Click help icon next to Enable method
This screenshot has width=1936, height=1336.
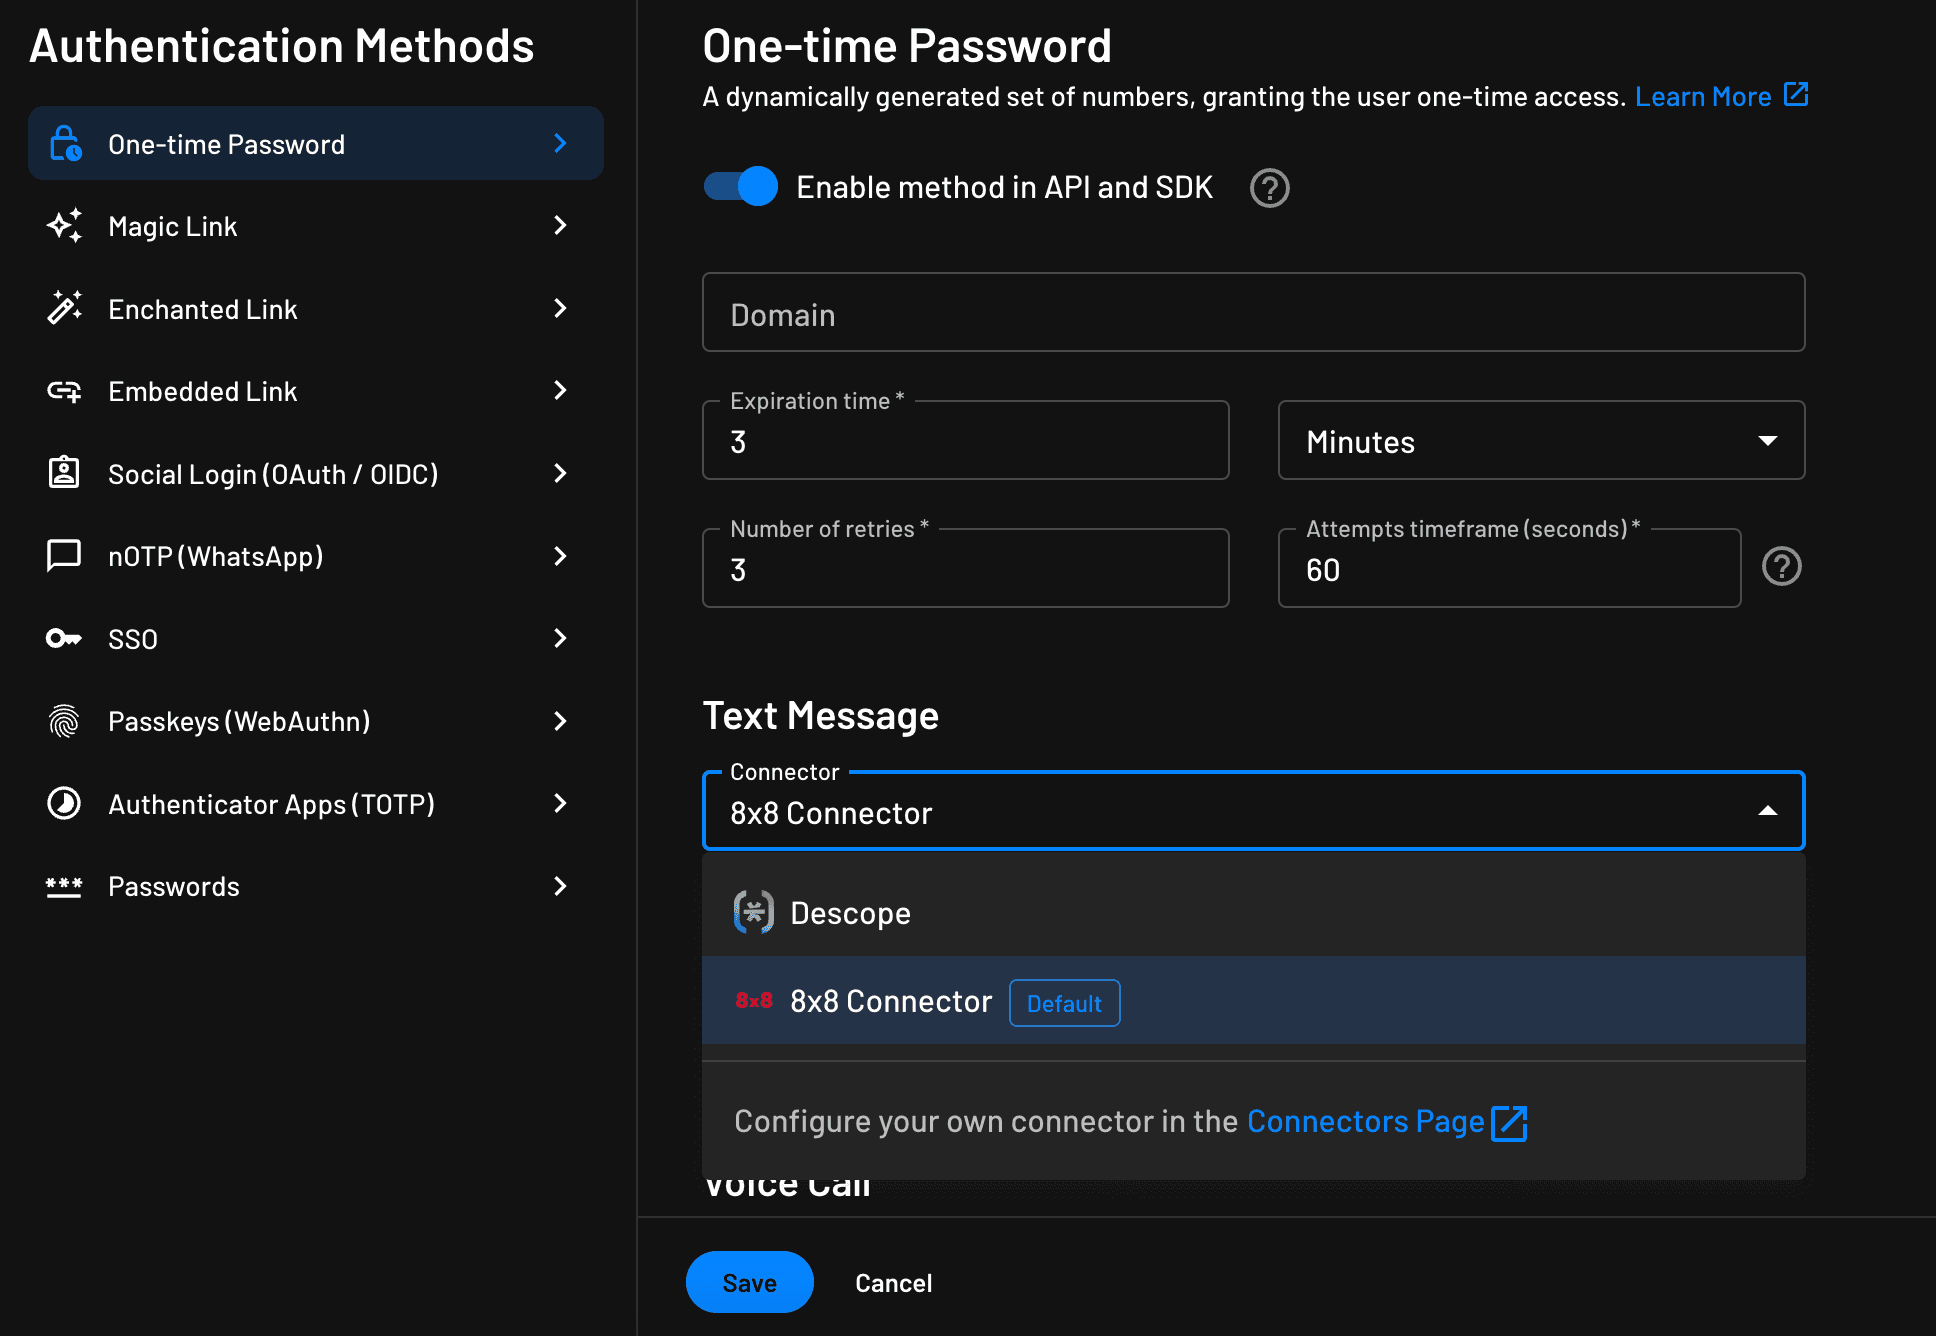pyautogui.click(x=1270, y=188)
